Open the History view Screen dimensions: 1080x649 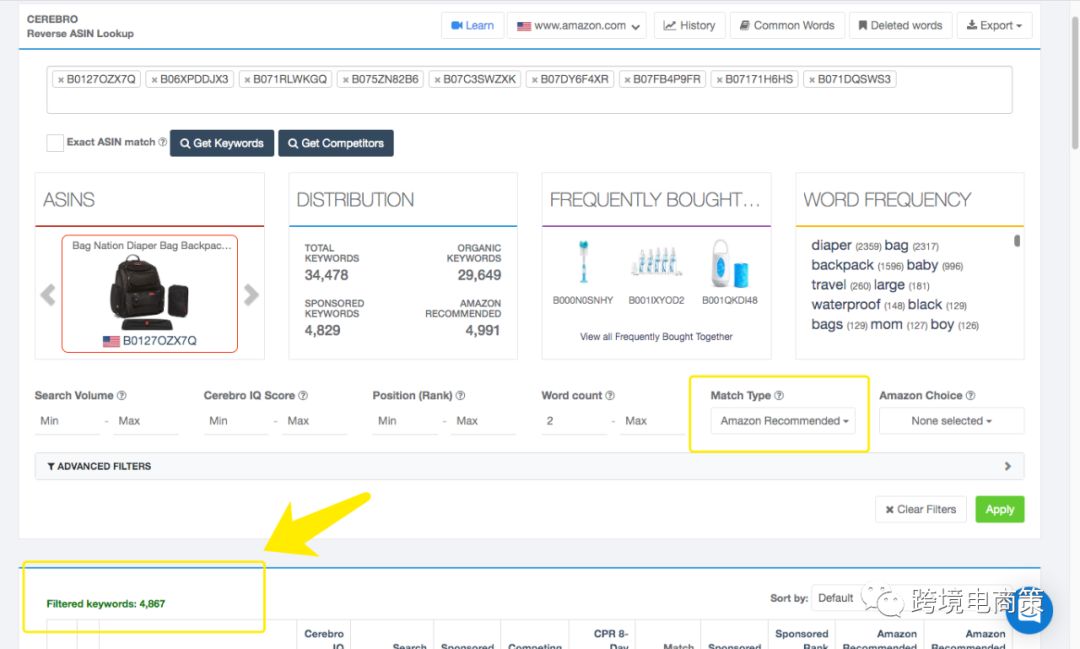coord(689,25)
